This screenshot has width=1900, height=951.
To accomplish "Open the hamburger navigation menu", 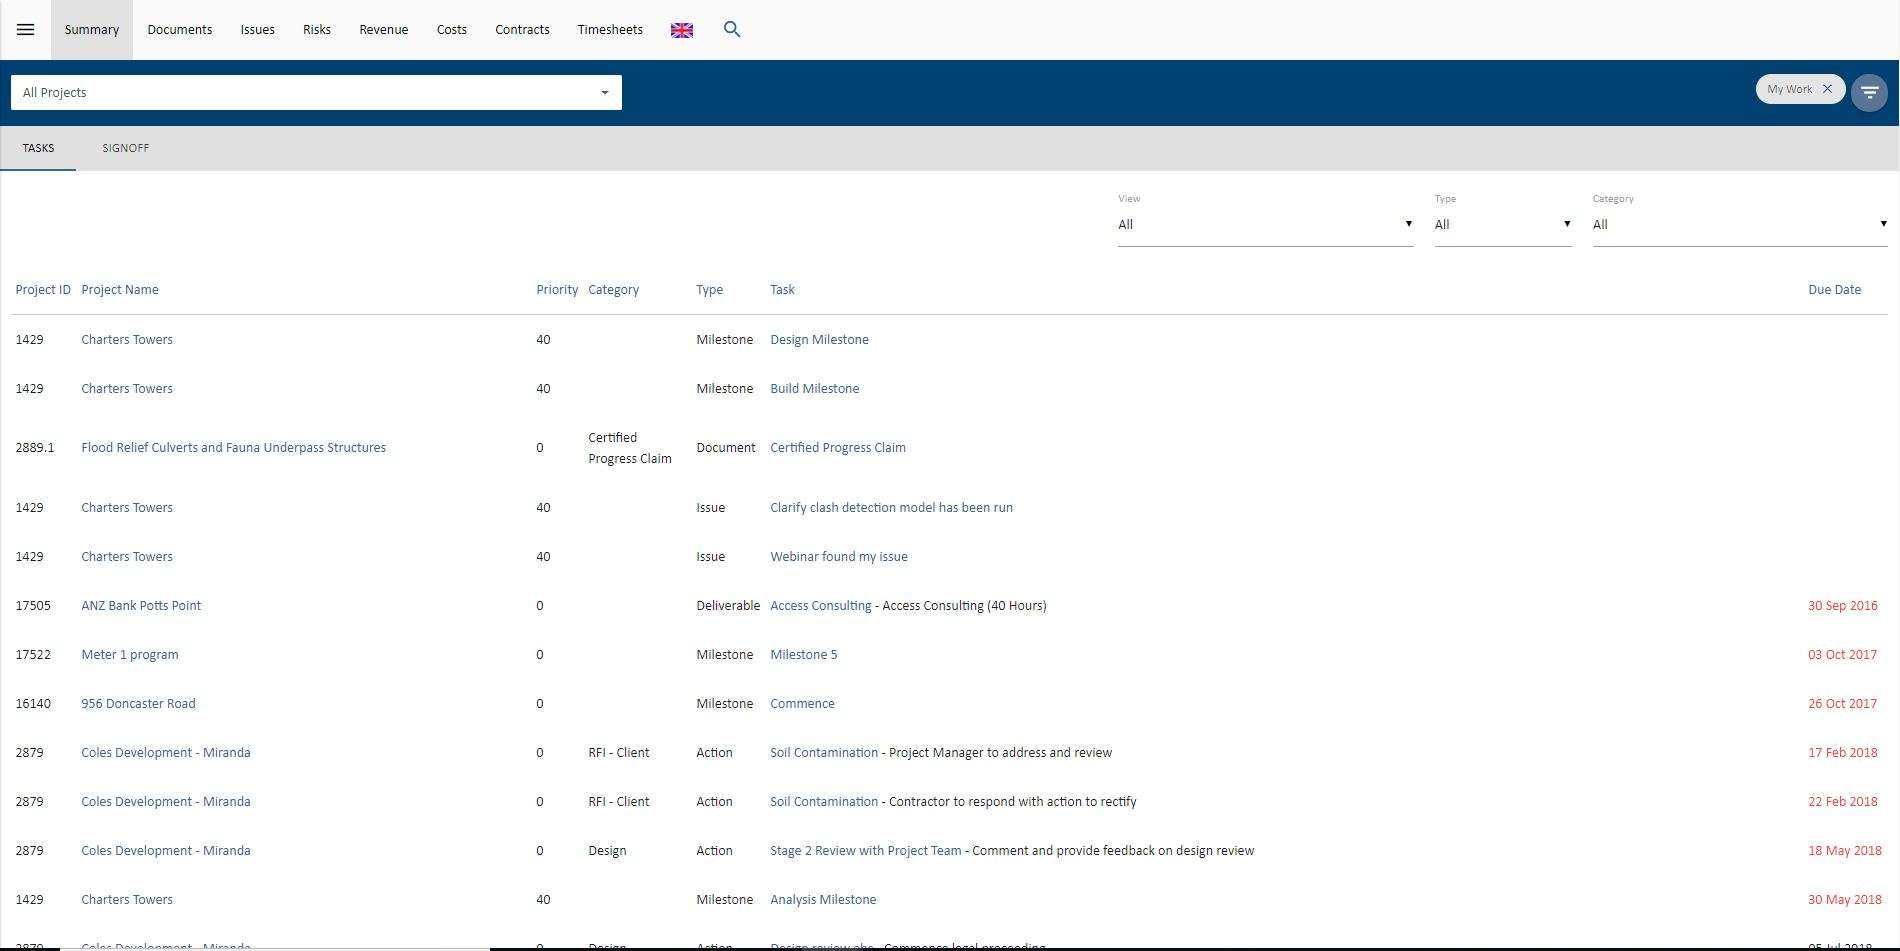I will (25, 30).
